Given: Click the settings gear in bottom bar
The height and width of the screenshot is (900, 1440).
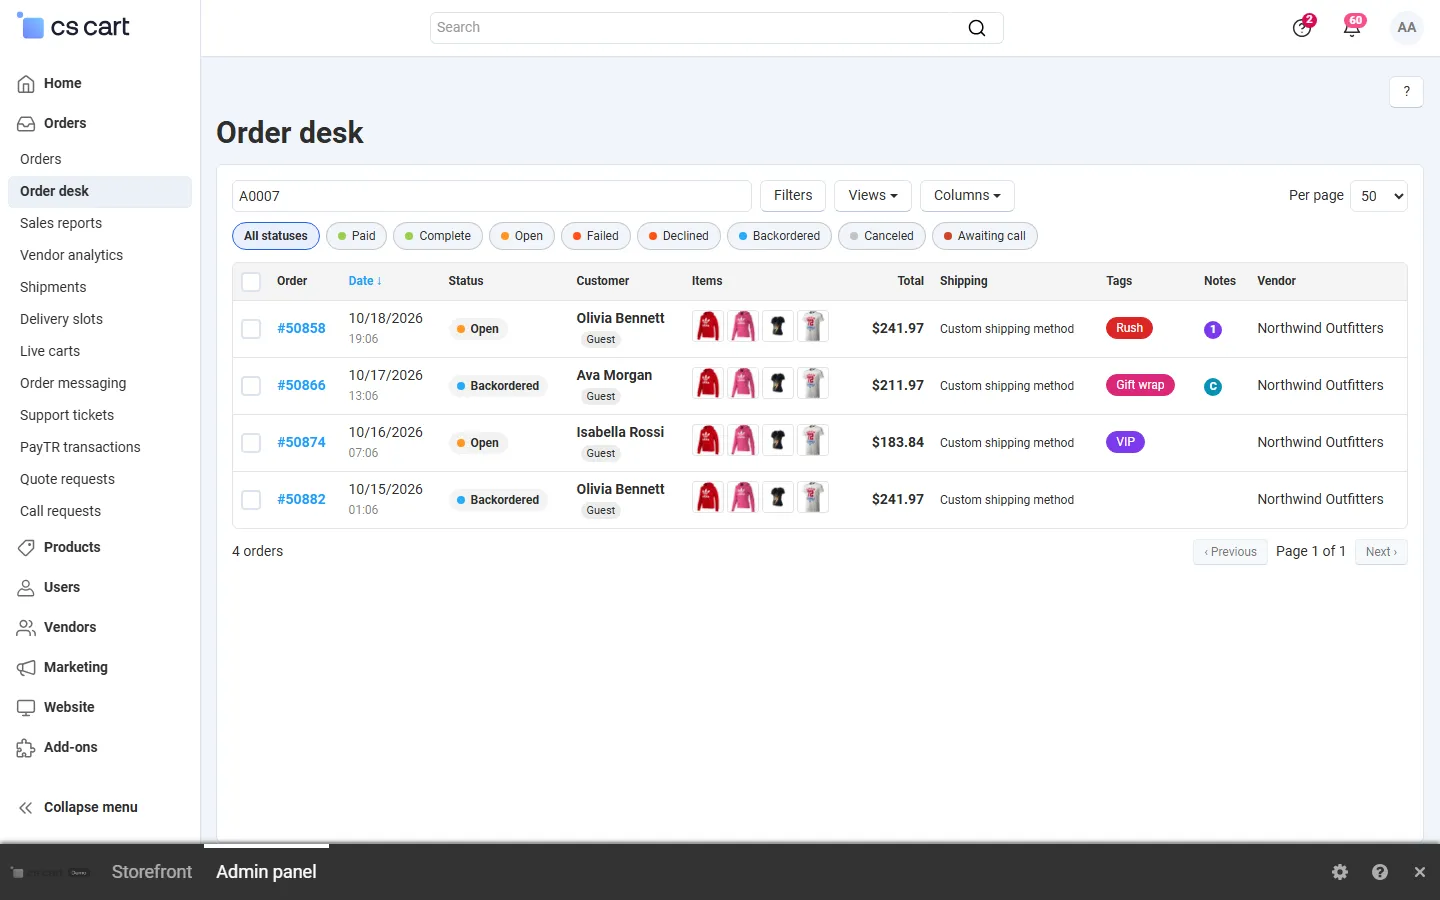Looking at the screenshot, I should pos(1340,872).
